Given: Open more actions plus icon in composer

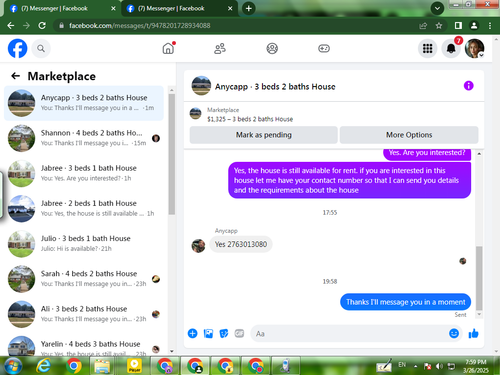Looking at the screenshot, I should (x=192, y=333).
